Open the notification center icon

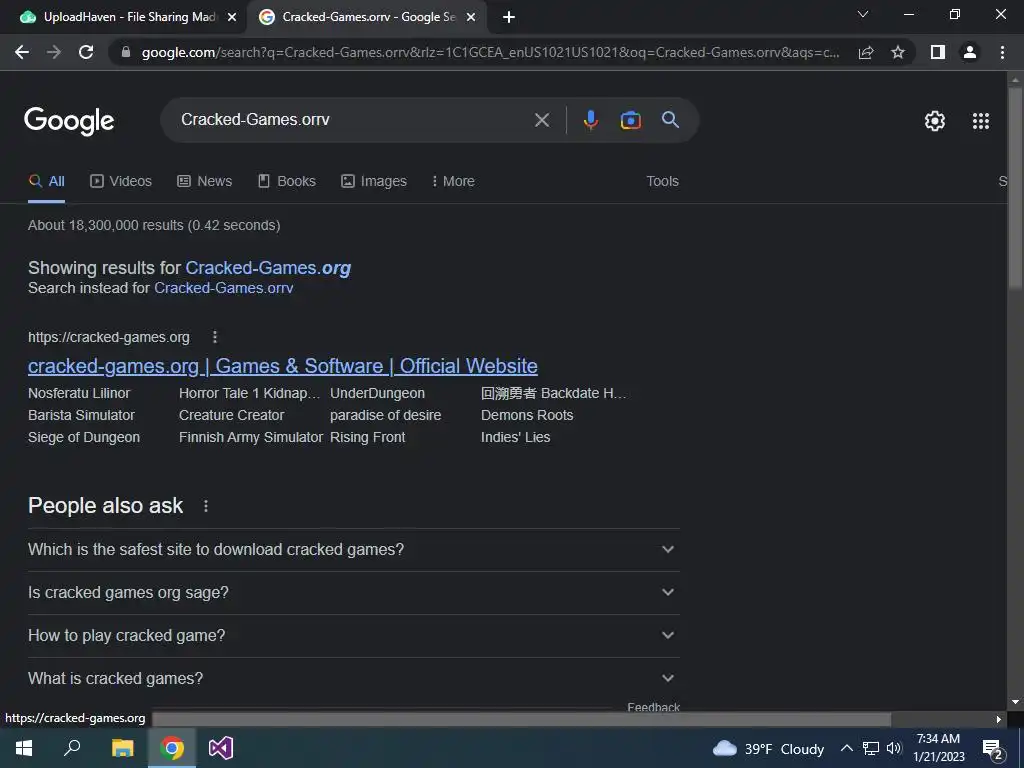point(992,749)
